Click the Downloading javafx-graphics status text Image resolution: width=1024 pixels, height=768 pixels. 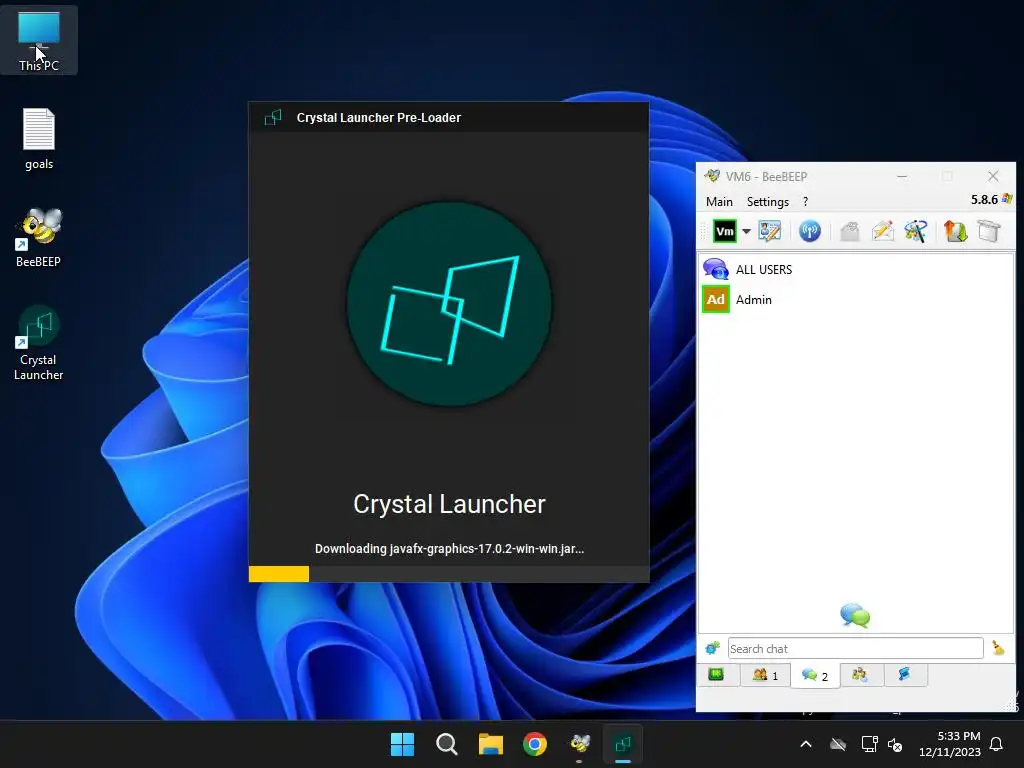pyautogui.click(x=449, y=549)
